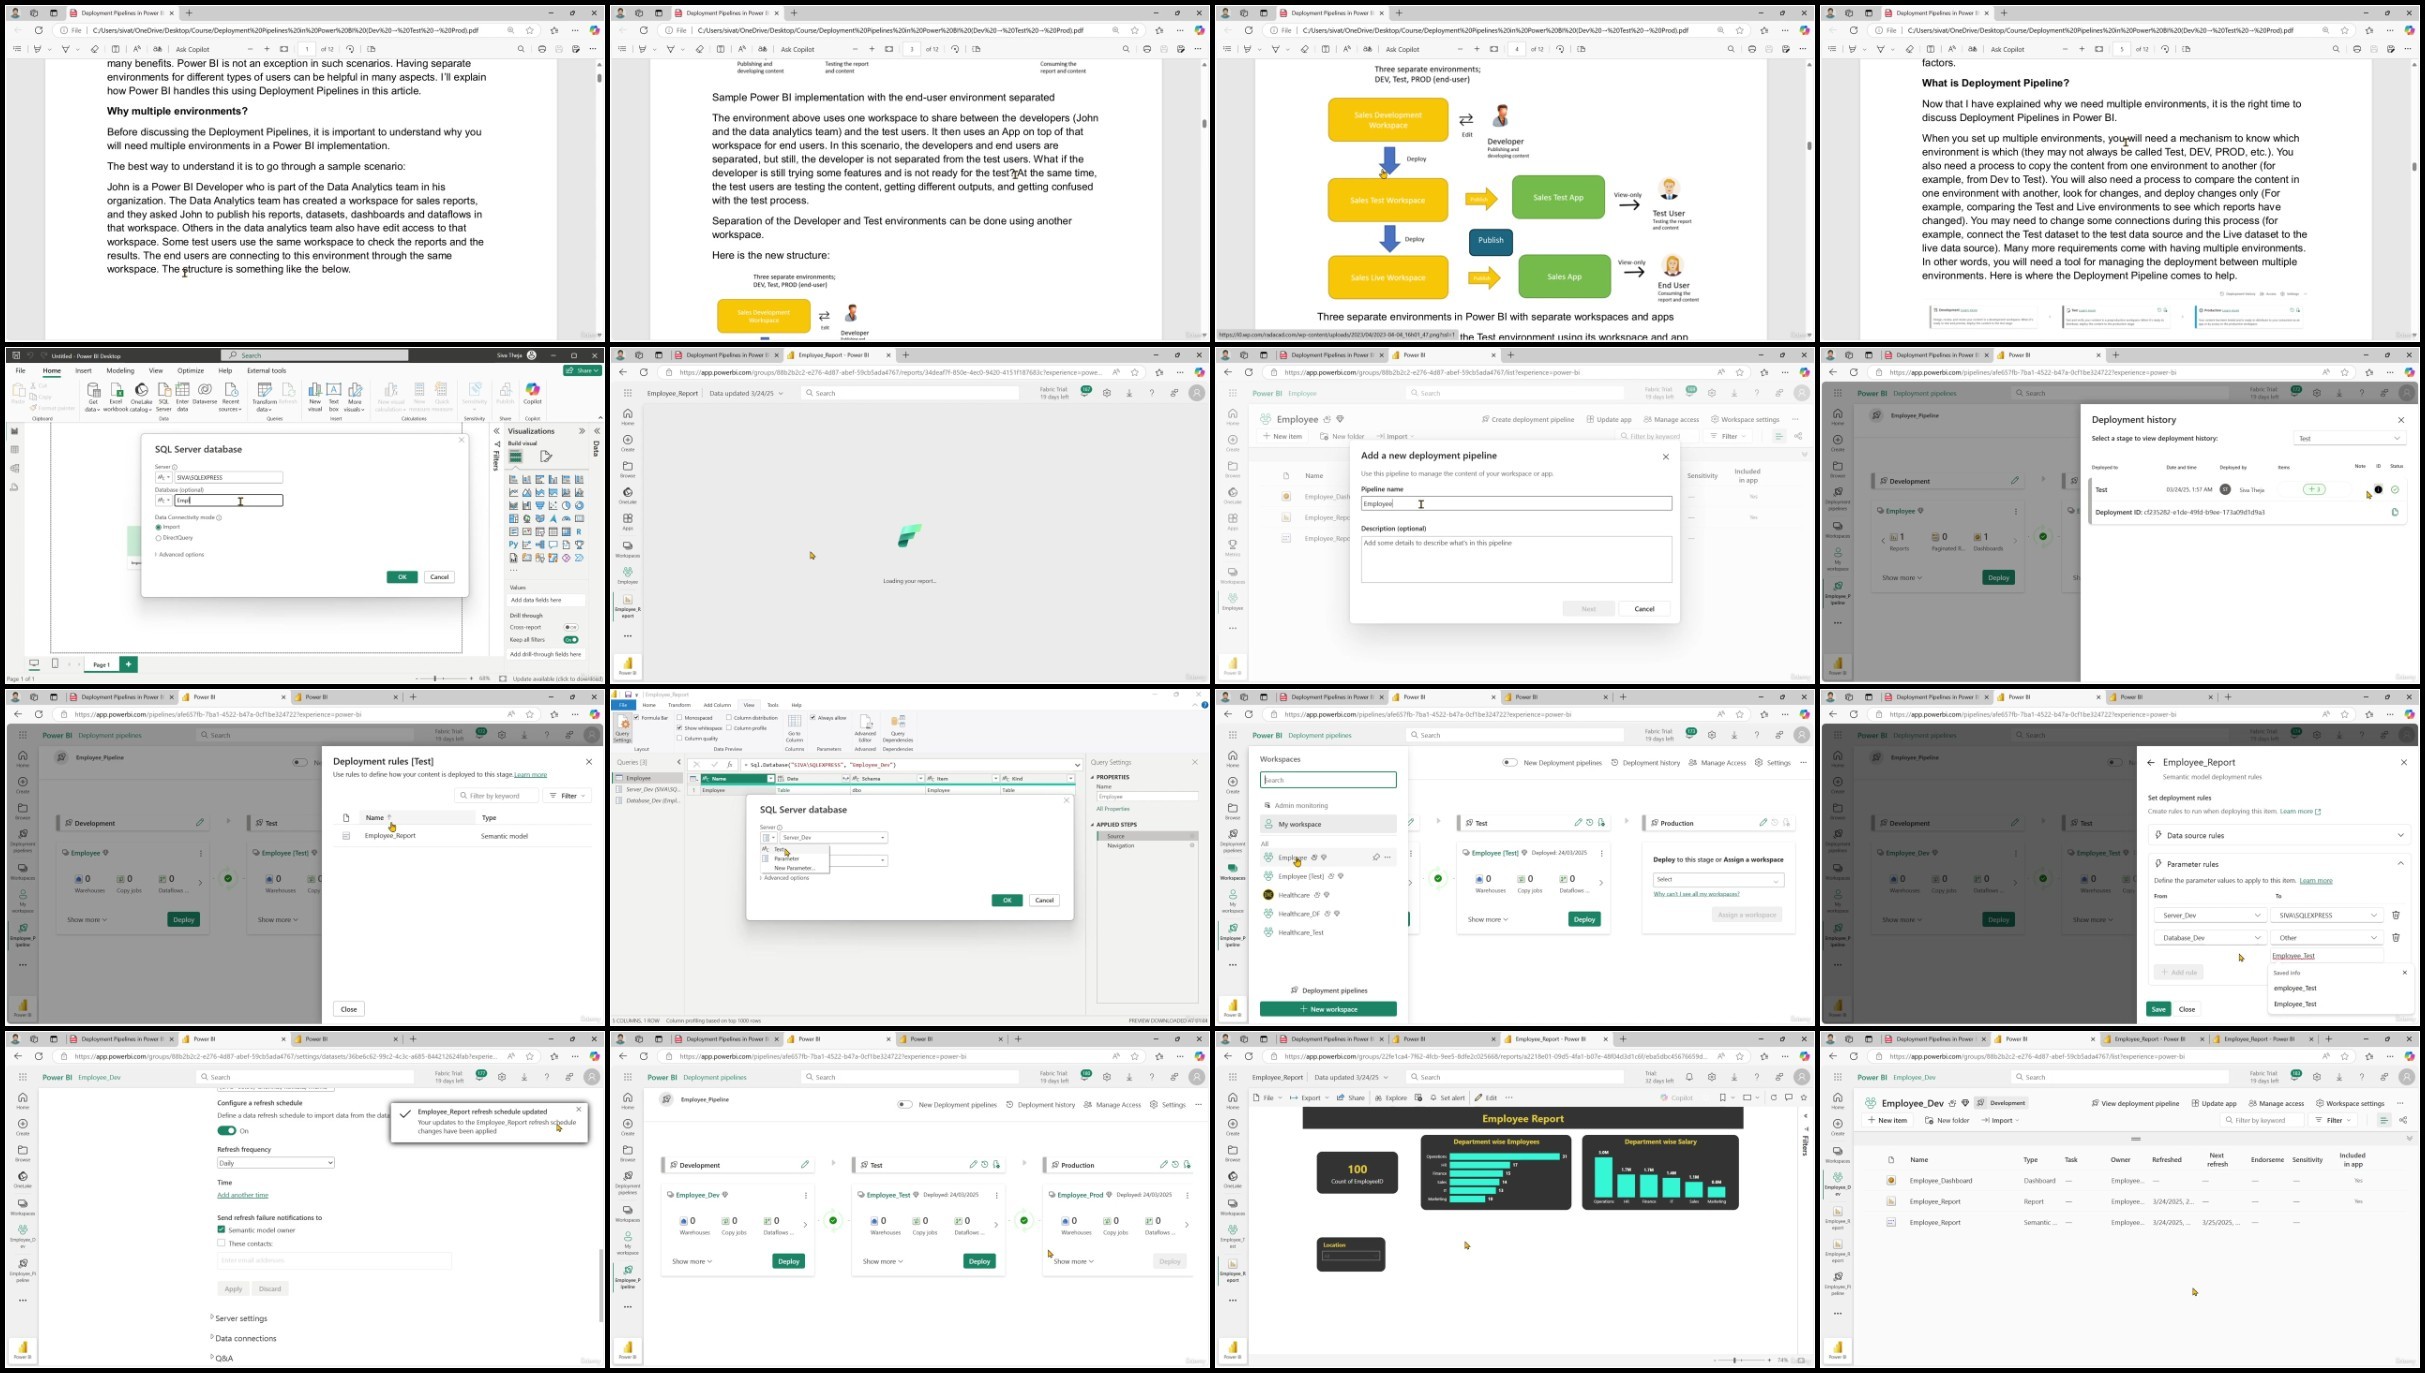The width and height of the screenshot is (2425, 1373).
Task: Collapse the Parameter rules section
Action: pos(2400,864)
